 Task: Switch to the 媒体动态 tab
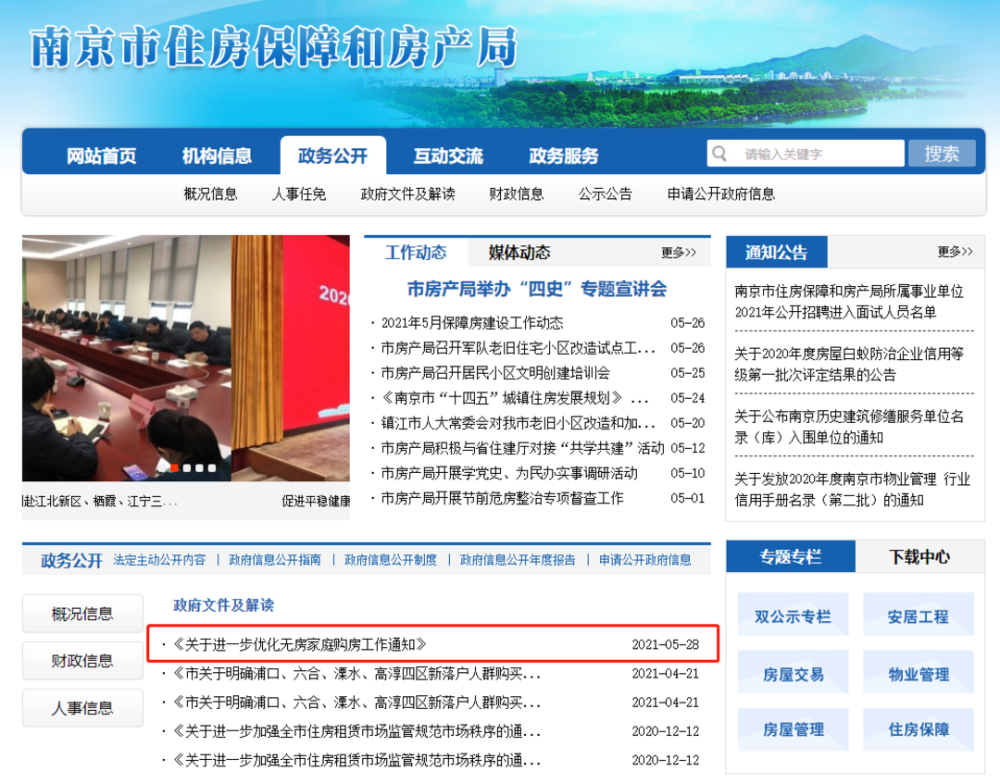point(519,253)
